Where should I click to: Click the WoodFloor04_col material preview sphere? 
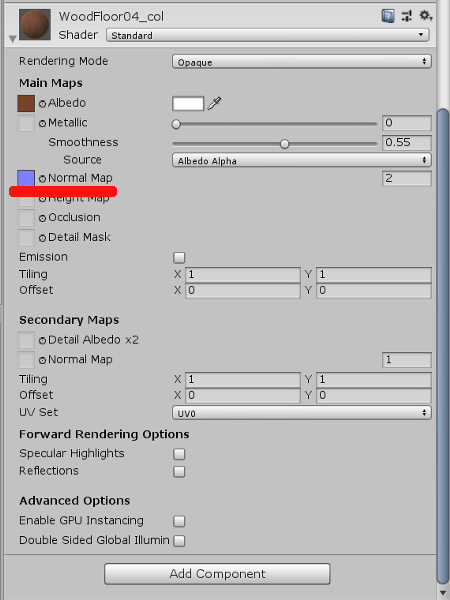point(35,24)
